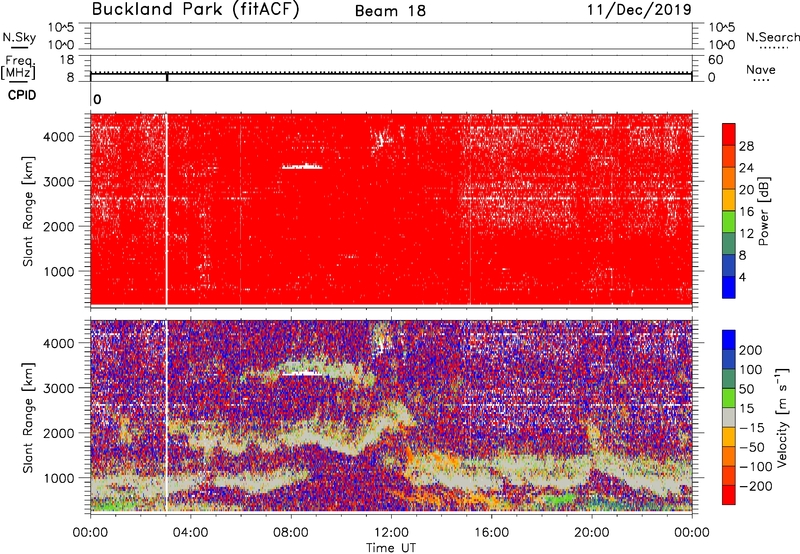Select the 'Freq. [MHz]' axis label

pyautogui.click(x=18, y=67)
